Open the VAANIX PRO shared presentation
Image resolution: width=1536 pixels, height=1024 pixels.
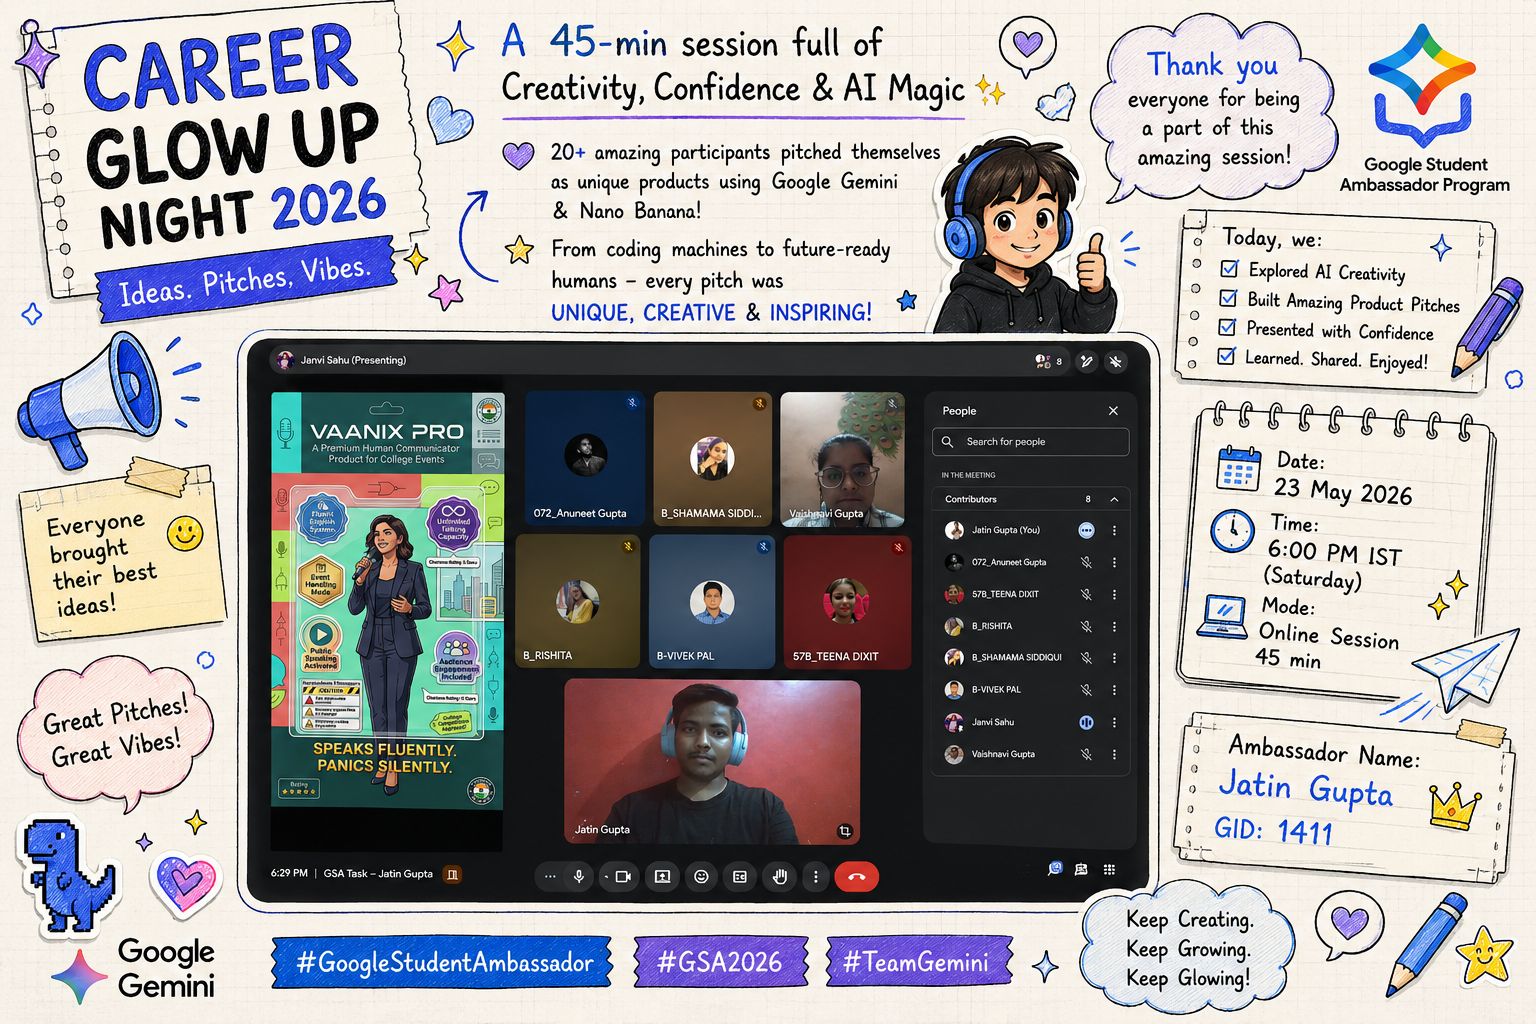[387, 600]
